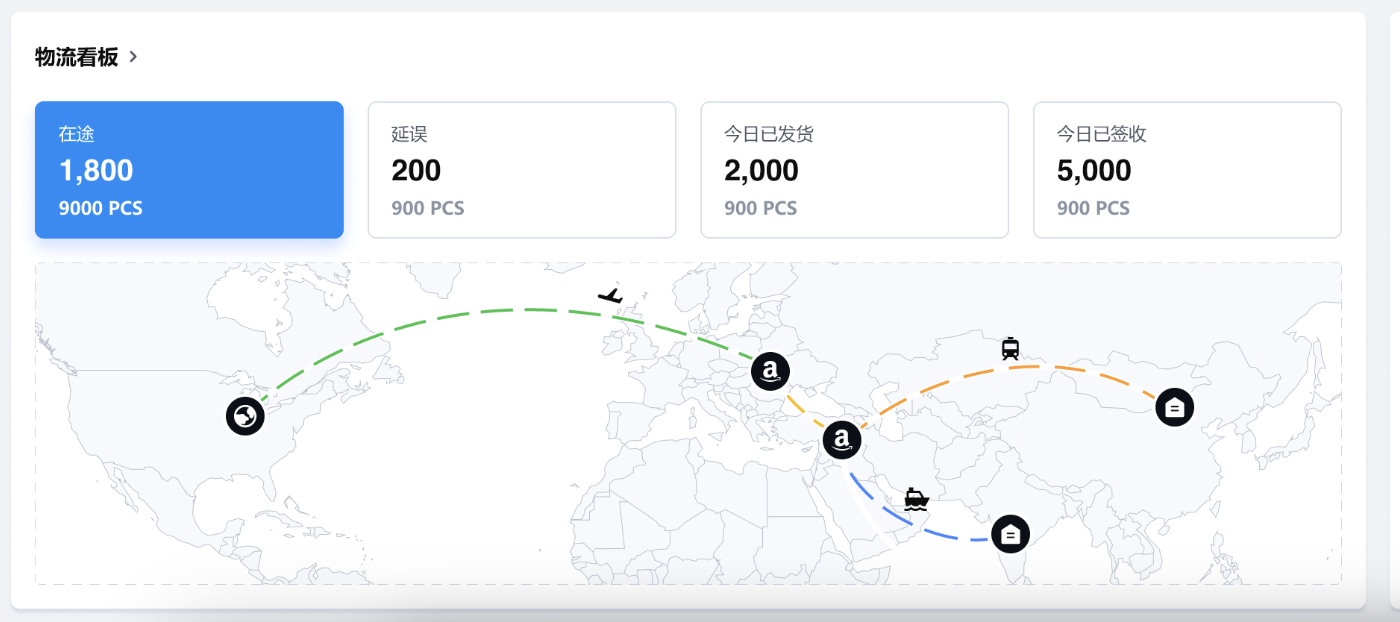The width and height of the screenshot is (1400, 622).
Task: Click the 9000 PCS quantity text
Action: click(x=100, y=209)
